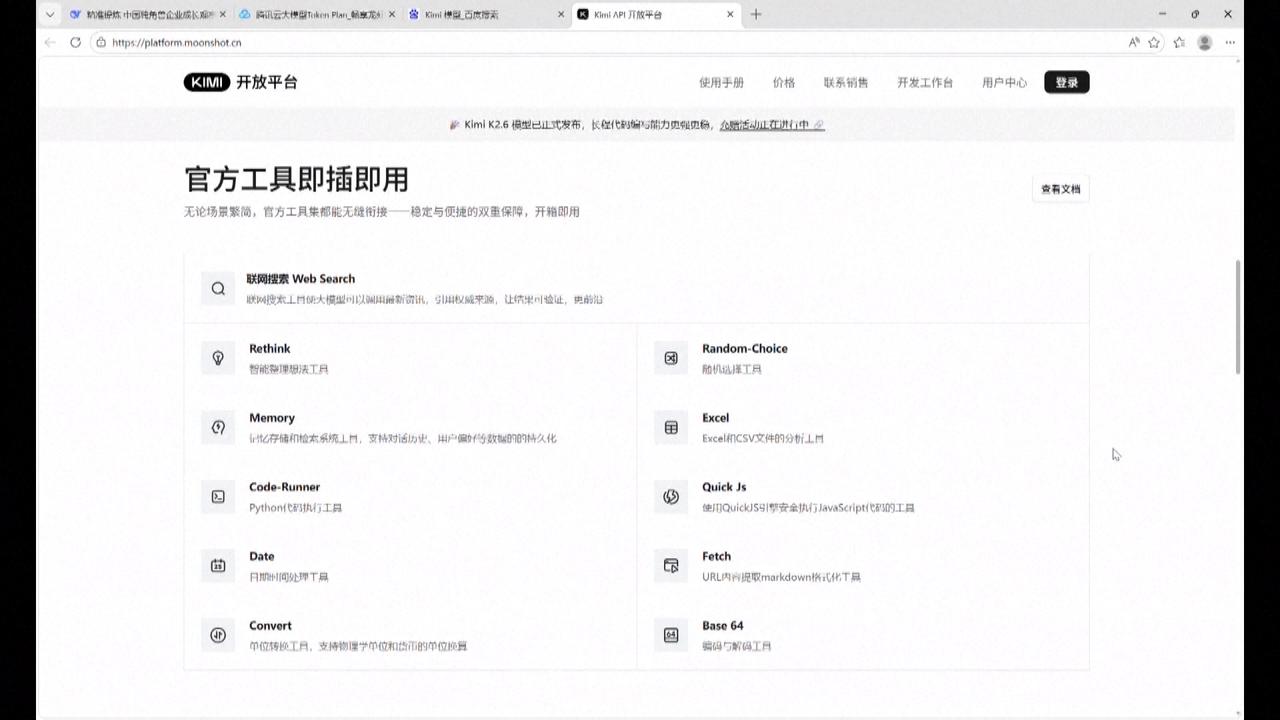This screenshot has height=720, width=1280.
Task: Click the Rethink lightbulb icon
Action: tap(218, 358)
